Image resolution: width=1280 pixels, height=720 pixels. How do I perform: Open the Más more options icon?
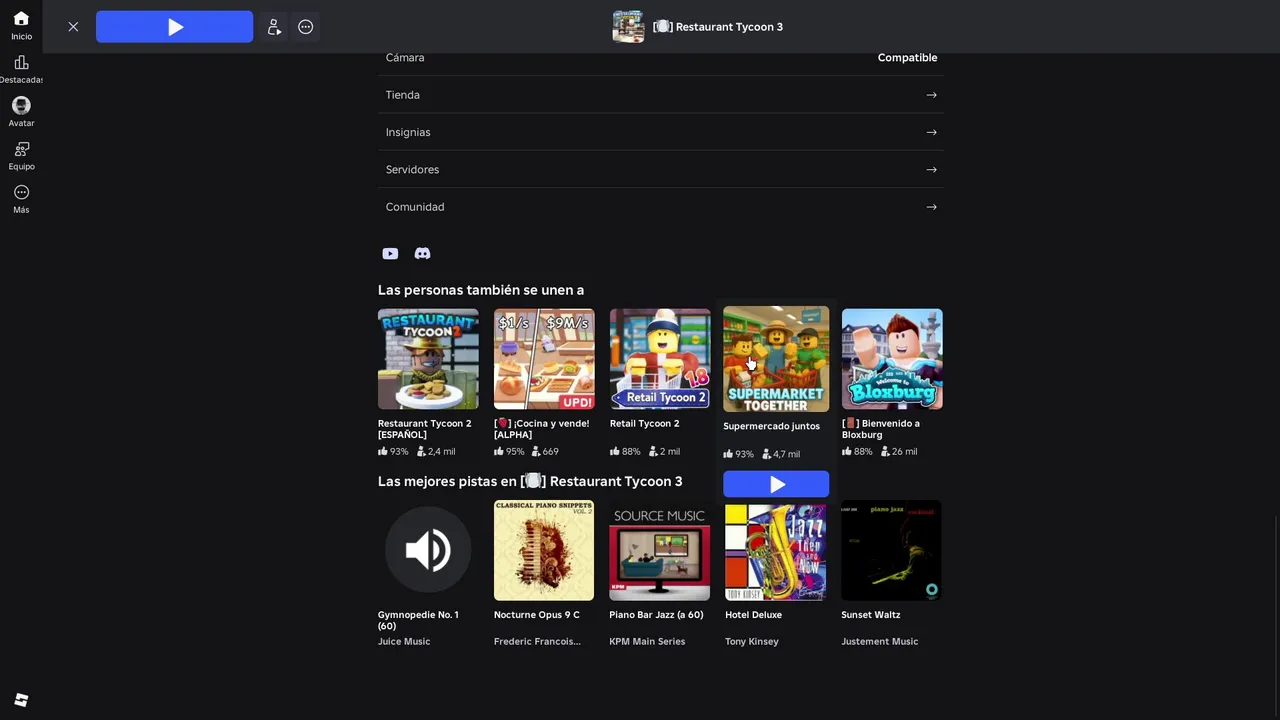pos(21,192)
